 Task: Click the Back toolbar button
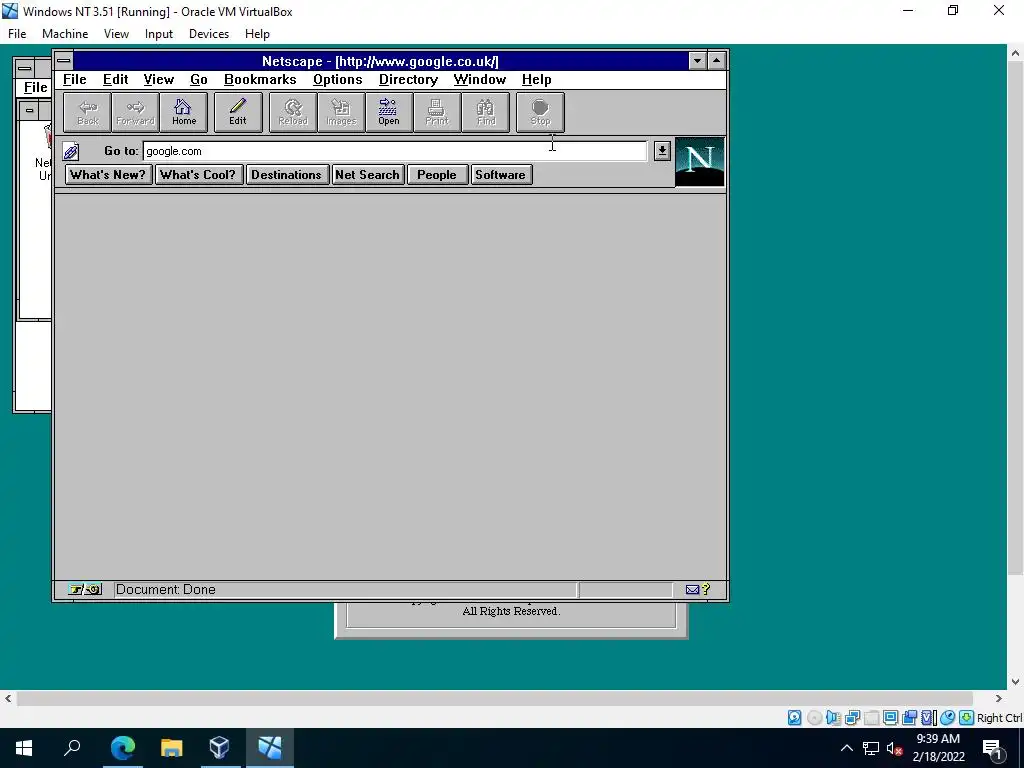pos(88,112)
